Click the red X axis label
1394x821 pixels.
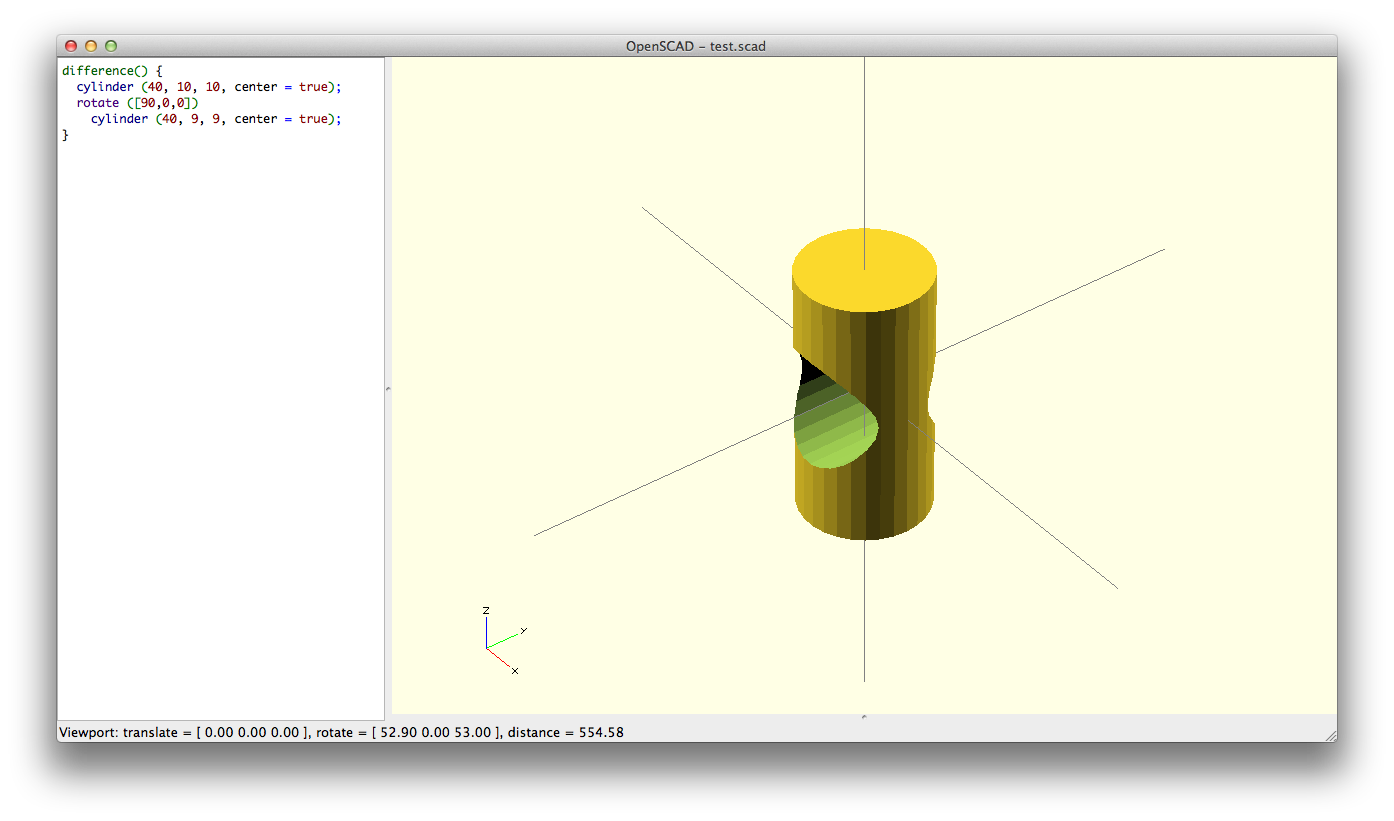pos(515,671)
